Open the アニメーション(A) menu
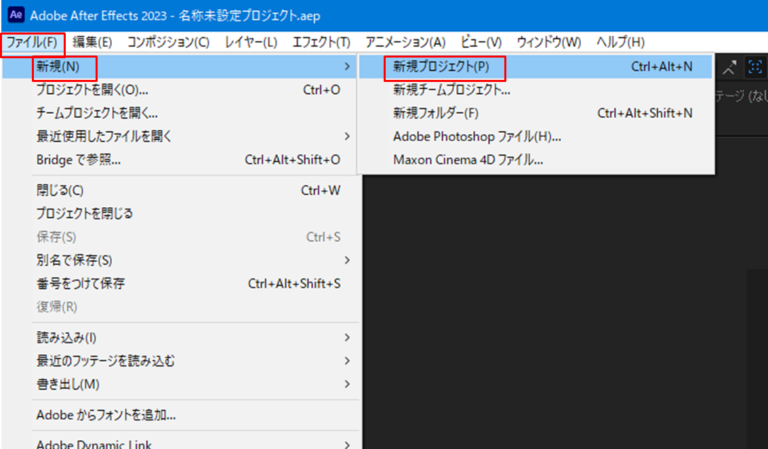Image resolution: width=768 pixels, height=449 pixels. pos(405,43)
